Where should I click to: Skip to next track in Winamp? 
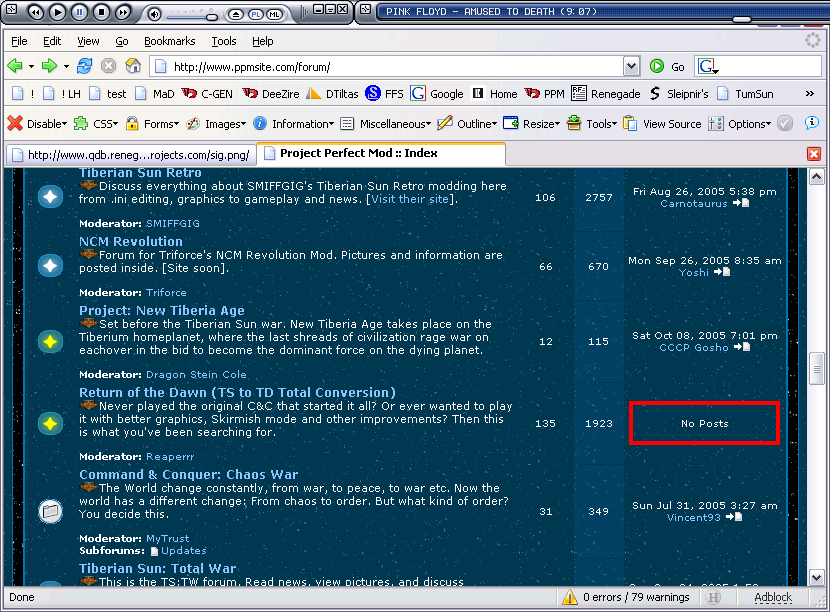click(123, 12)
